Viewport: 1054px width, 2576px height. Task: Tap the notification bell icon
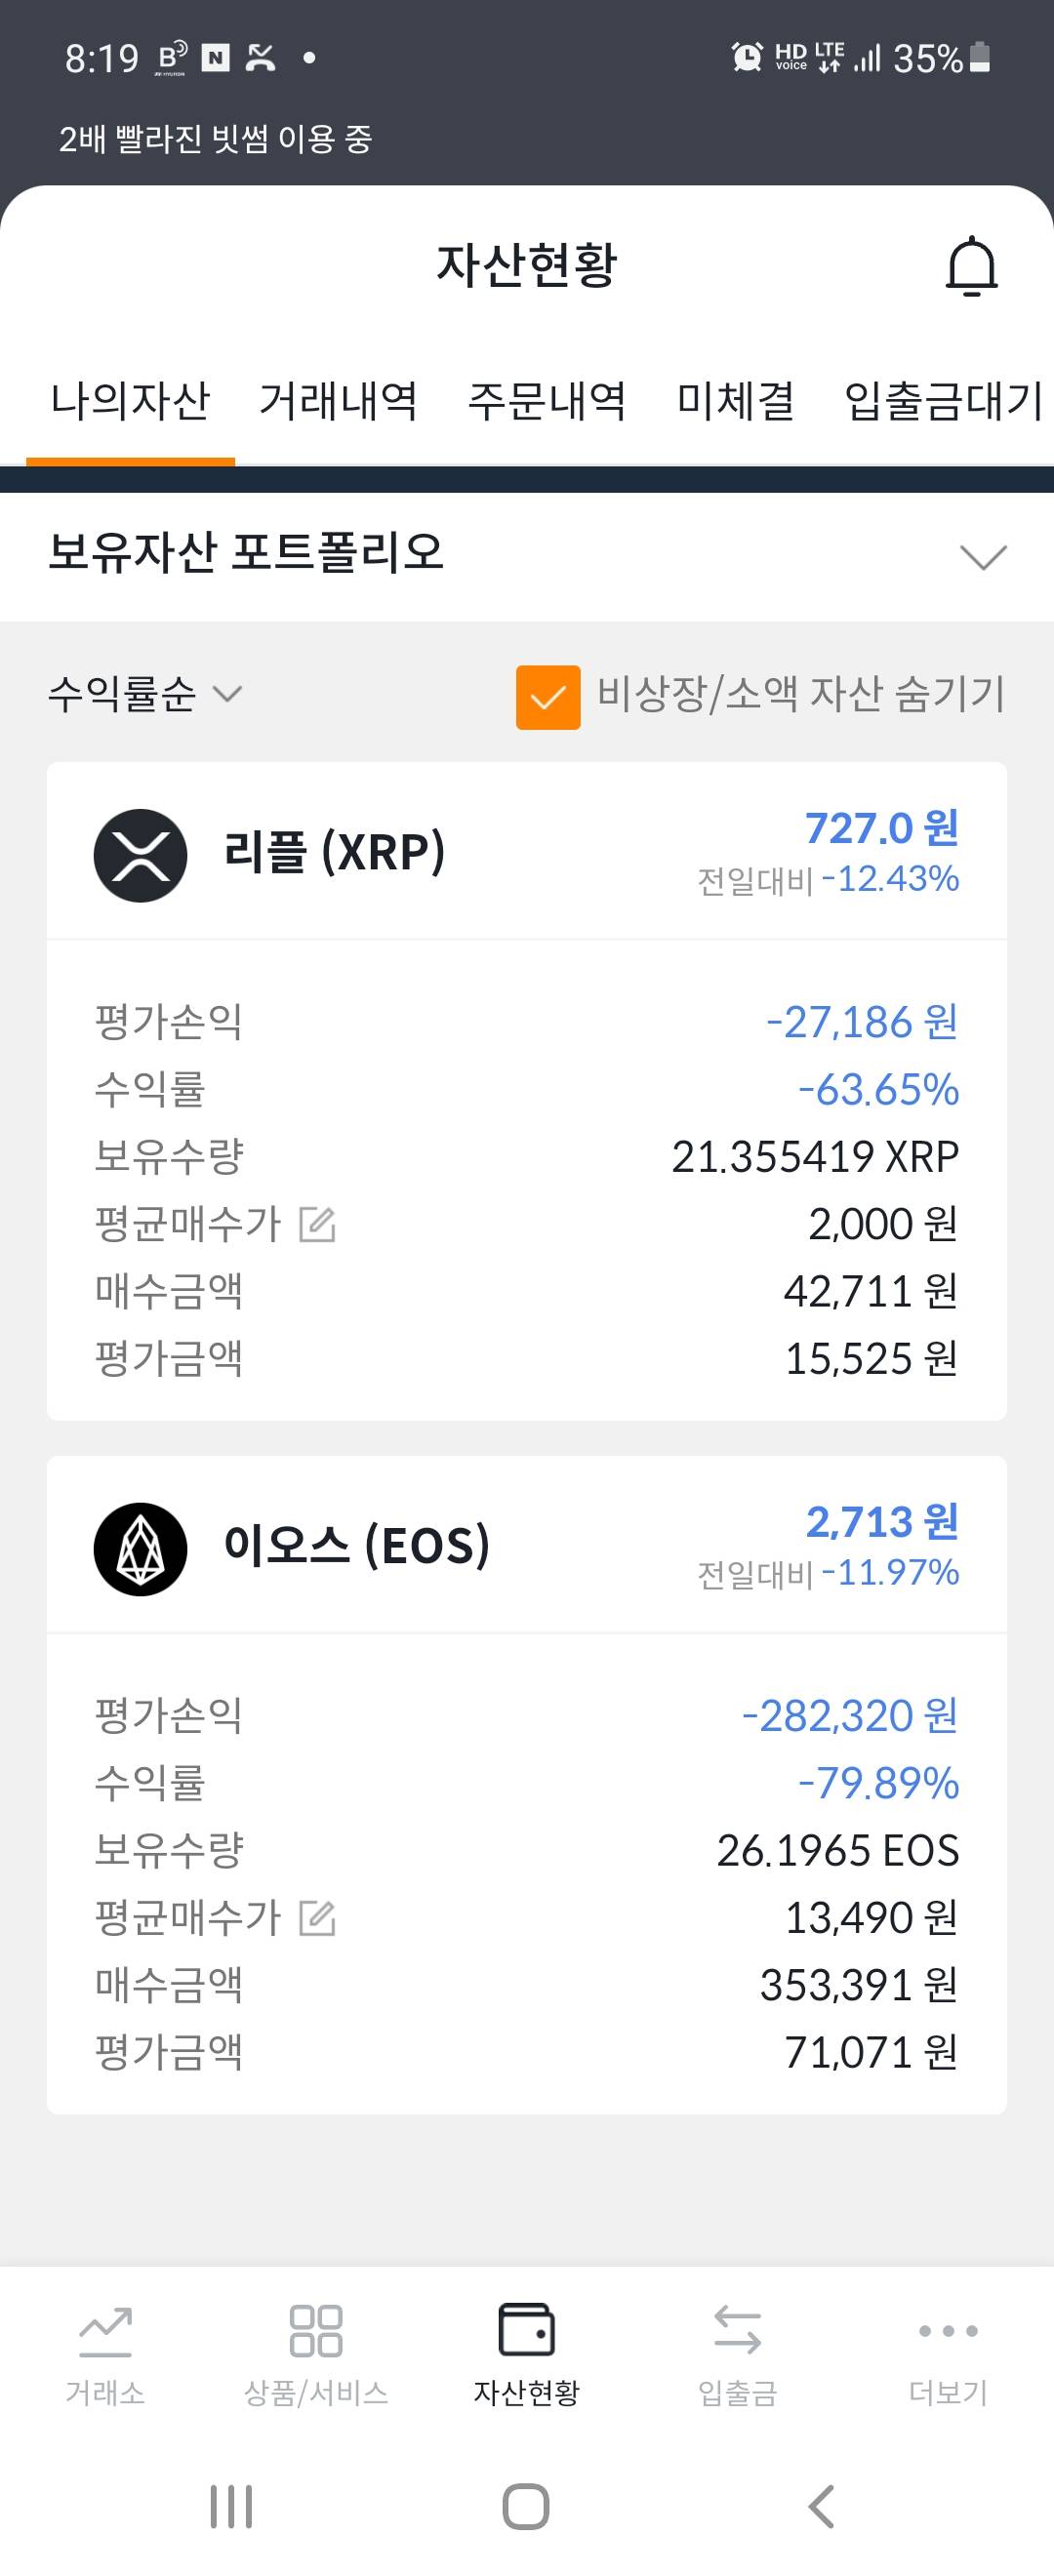pos(971,266)
